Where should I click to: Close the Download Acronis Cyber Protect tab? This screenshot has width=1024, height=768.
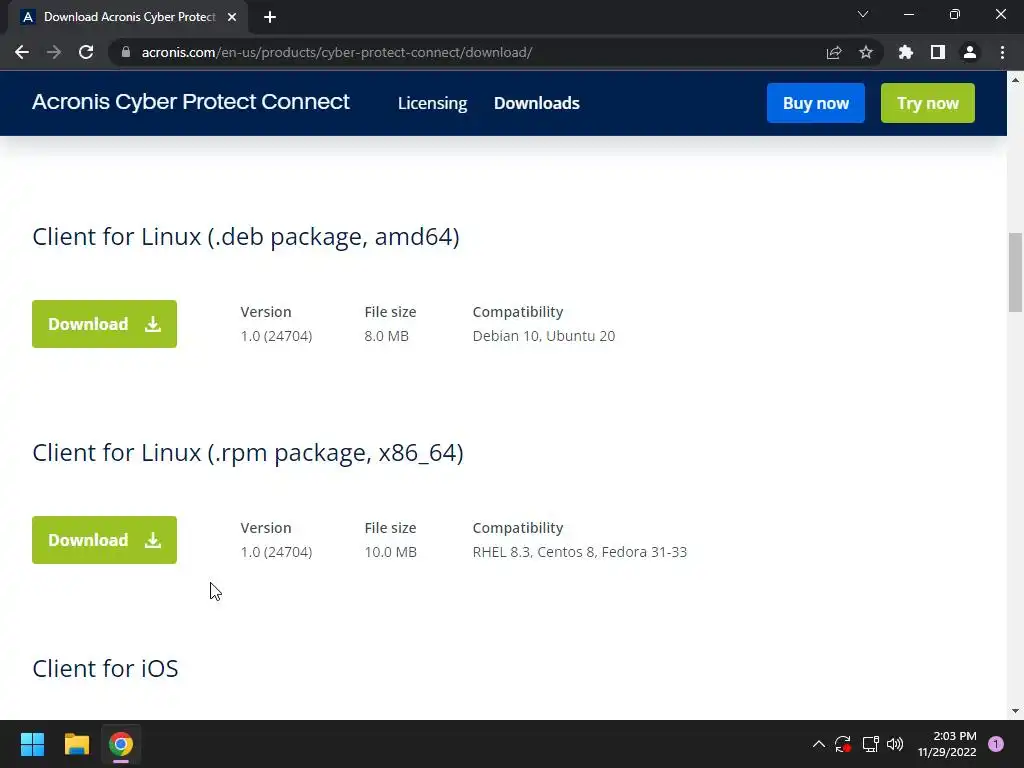(232, 17)
